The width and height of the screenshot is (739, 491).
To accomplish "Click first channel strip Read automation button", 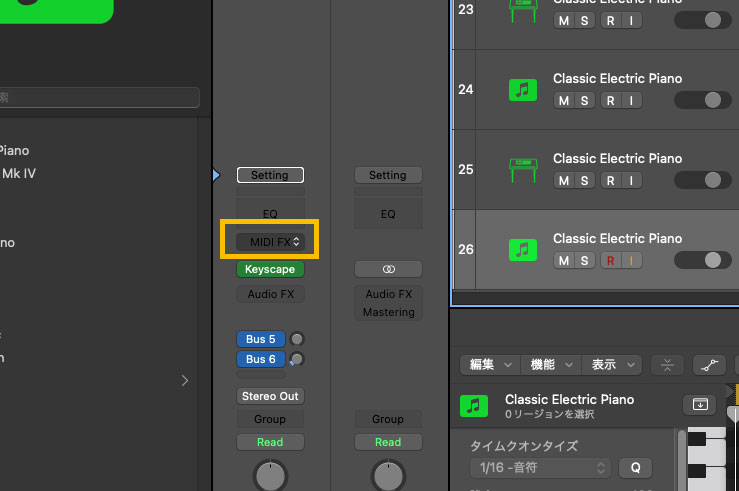I will click(x=270, y=442).
